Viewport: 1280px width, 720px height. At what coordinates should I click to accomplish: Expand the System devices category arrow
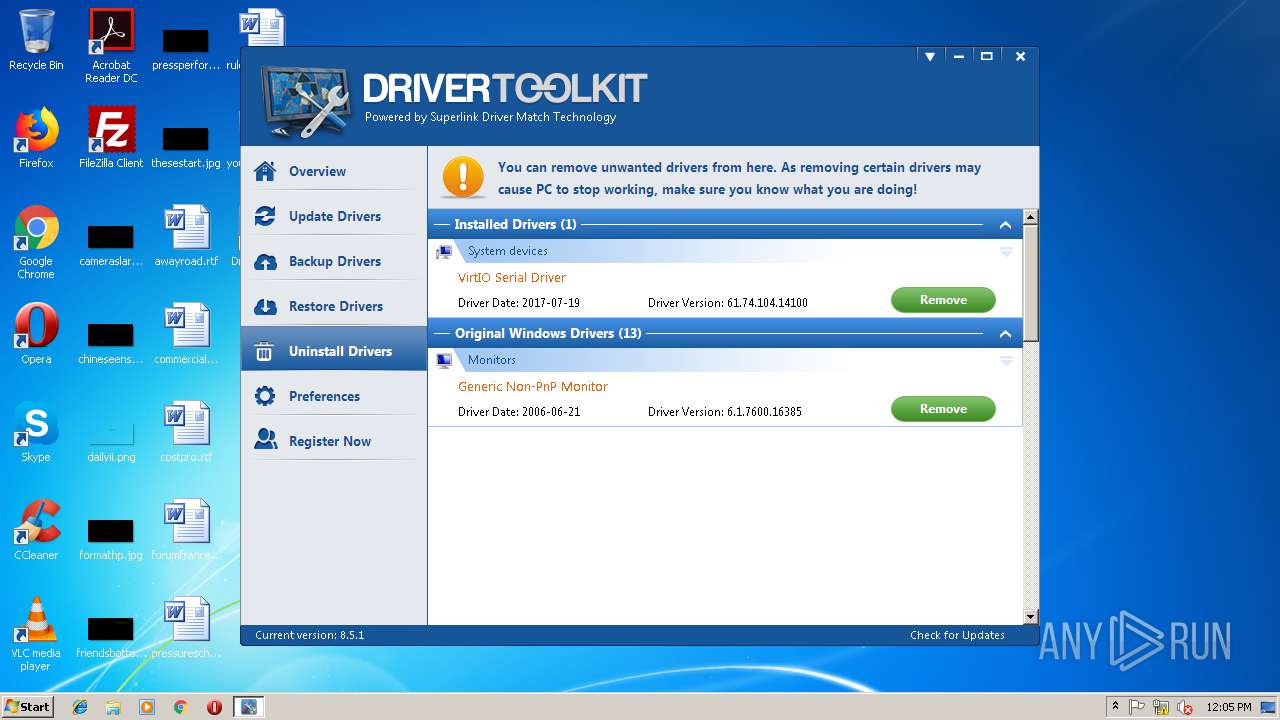[x=1006, y=252]
